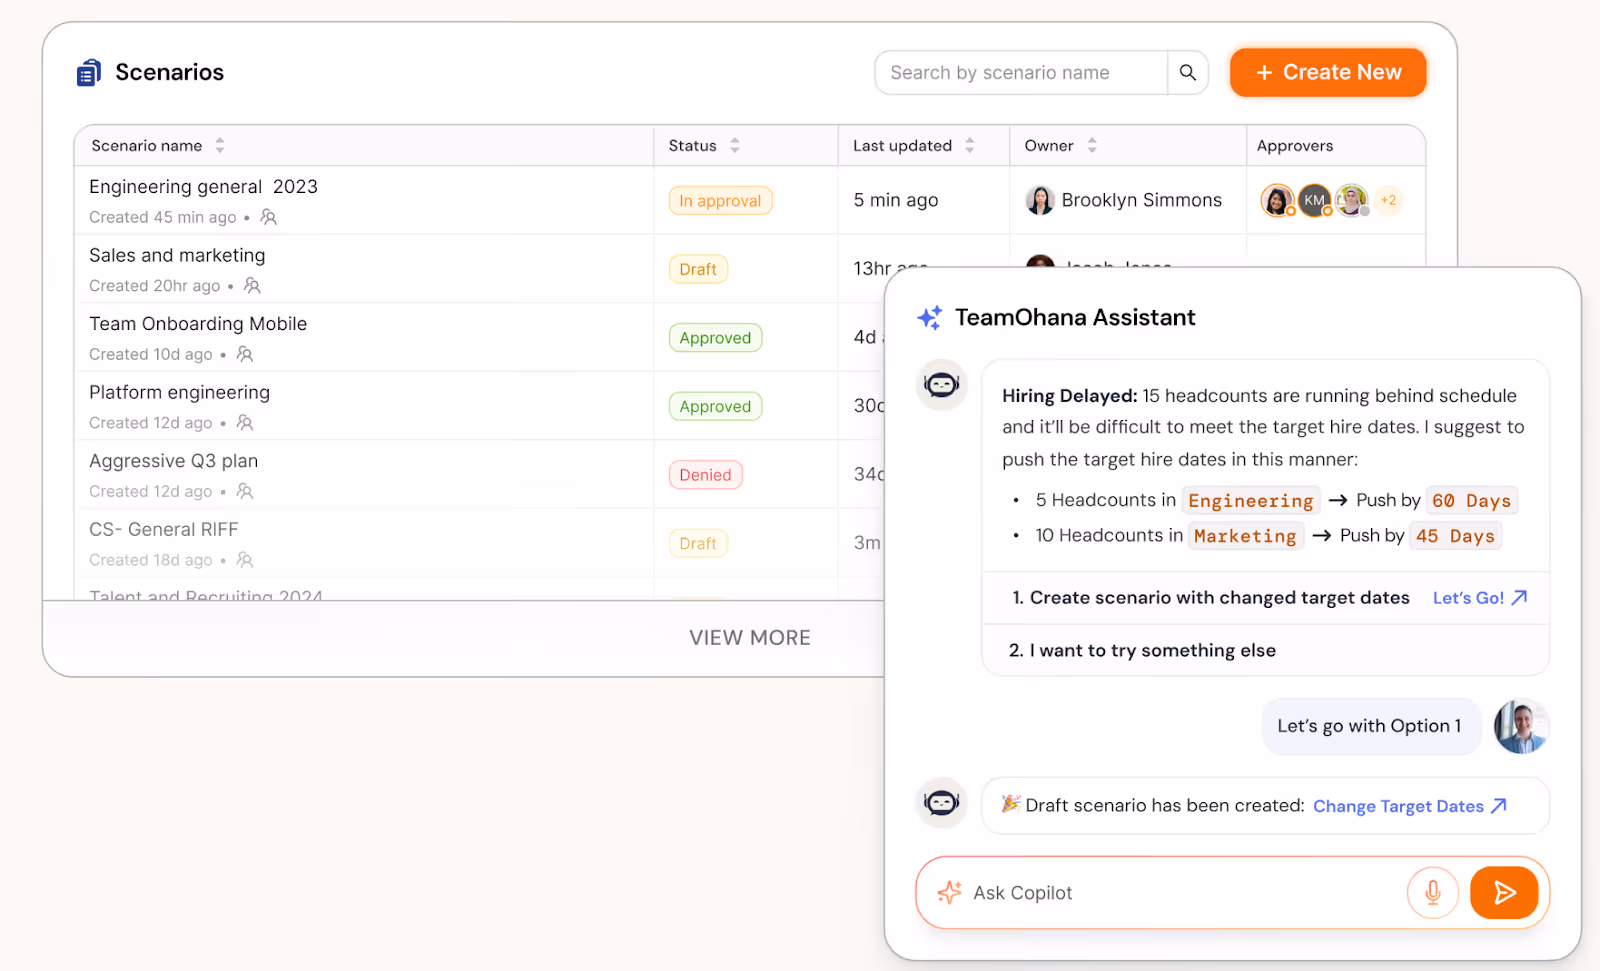Open the Engineering general 2023 scenario
This screenshot has width=1600, height=971.
[x=203, y=187]
